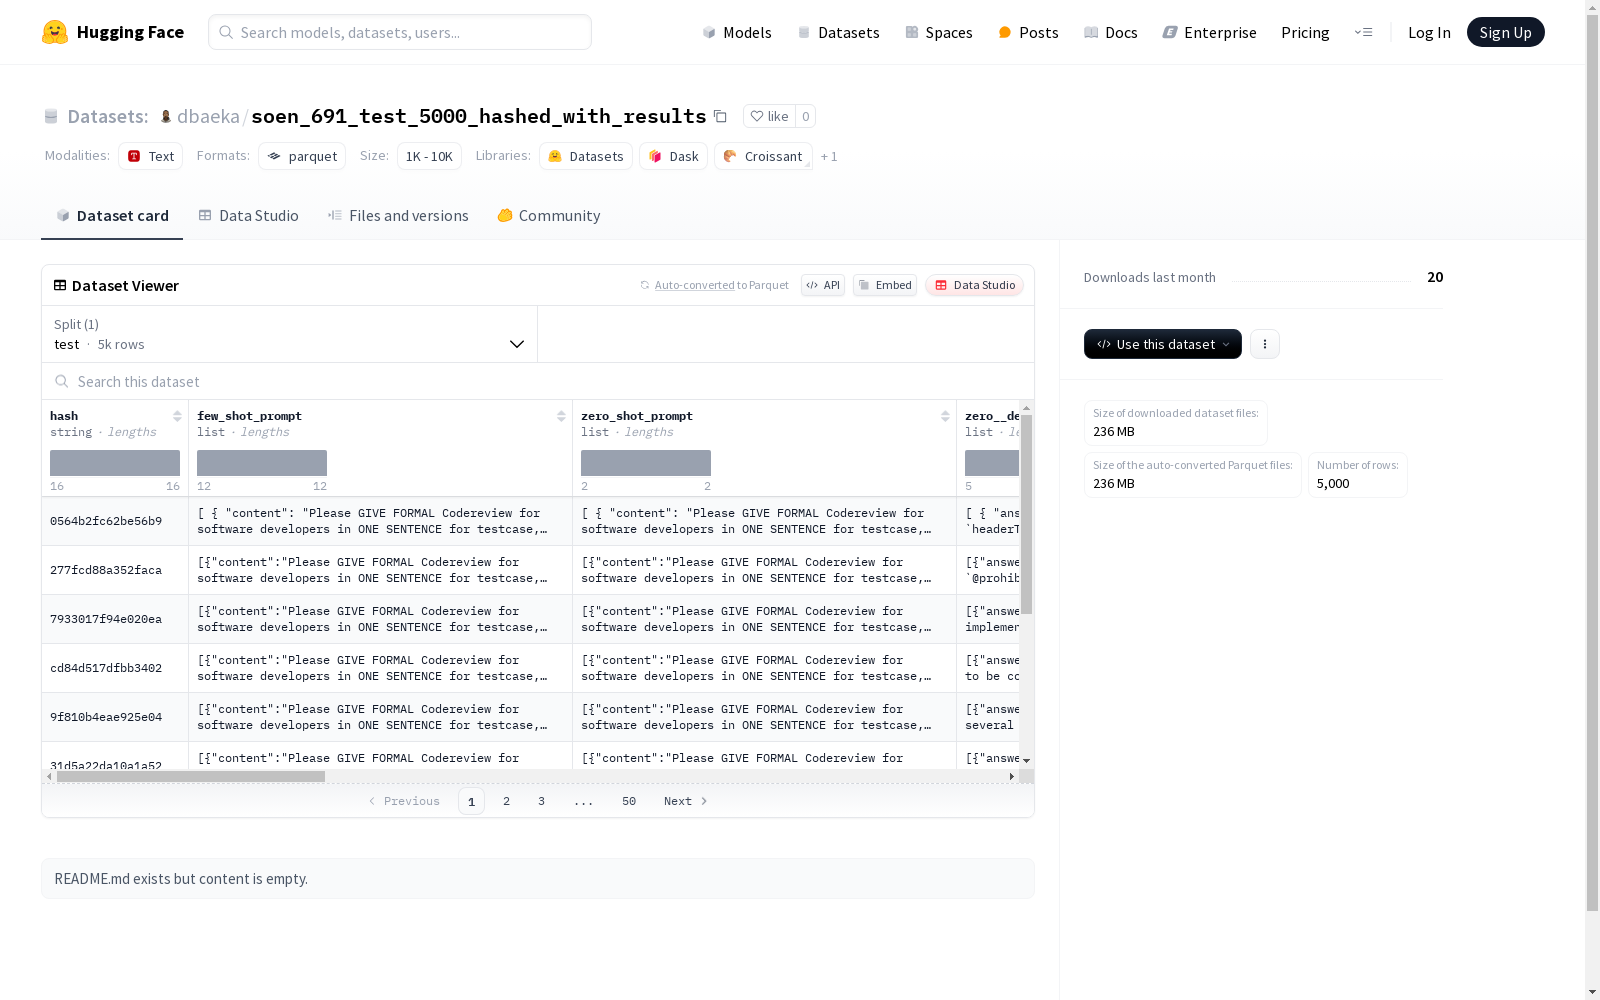The image size is (1600, 1000).
Task: Expand the Split test dropdown
Action: click(x=290, y=334)
